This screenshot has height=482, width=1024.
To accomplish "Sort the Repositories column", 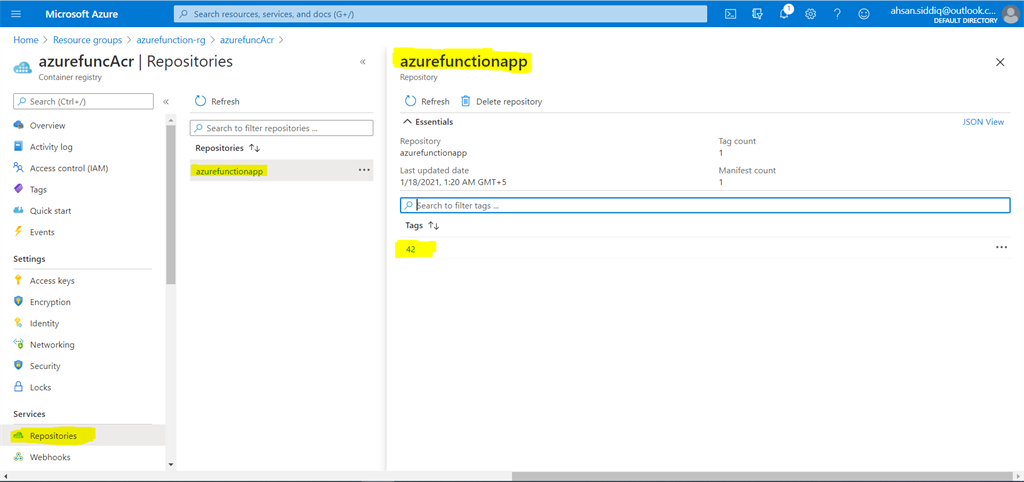I will pos(255,148).
